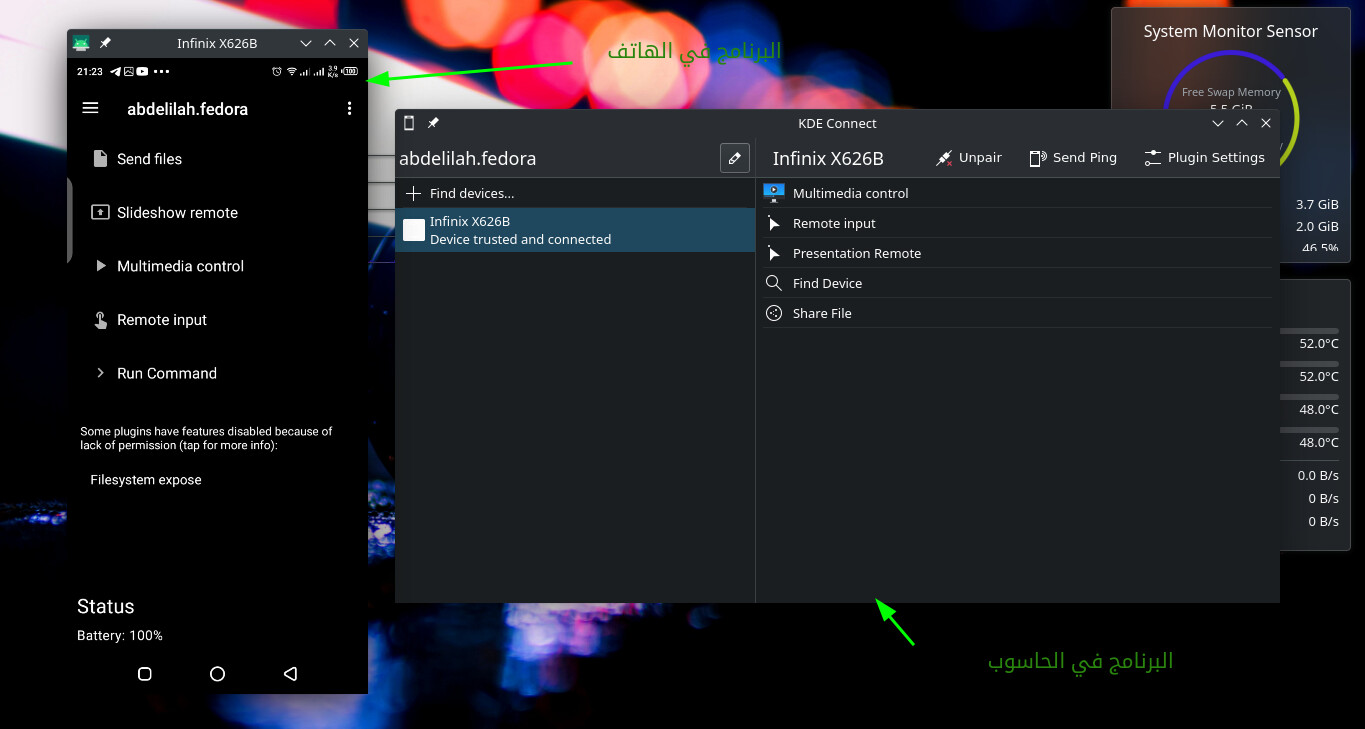Image resolution: width=1365 pixels, height=729 pixels.
Task: Open Slideshow remote on the phone
Action: (177, 213)
